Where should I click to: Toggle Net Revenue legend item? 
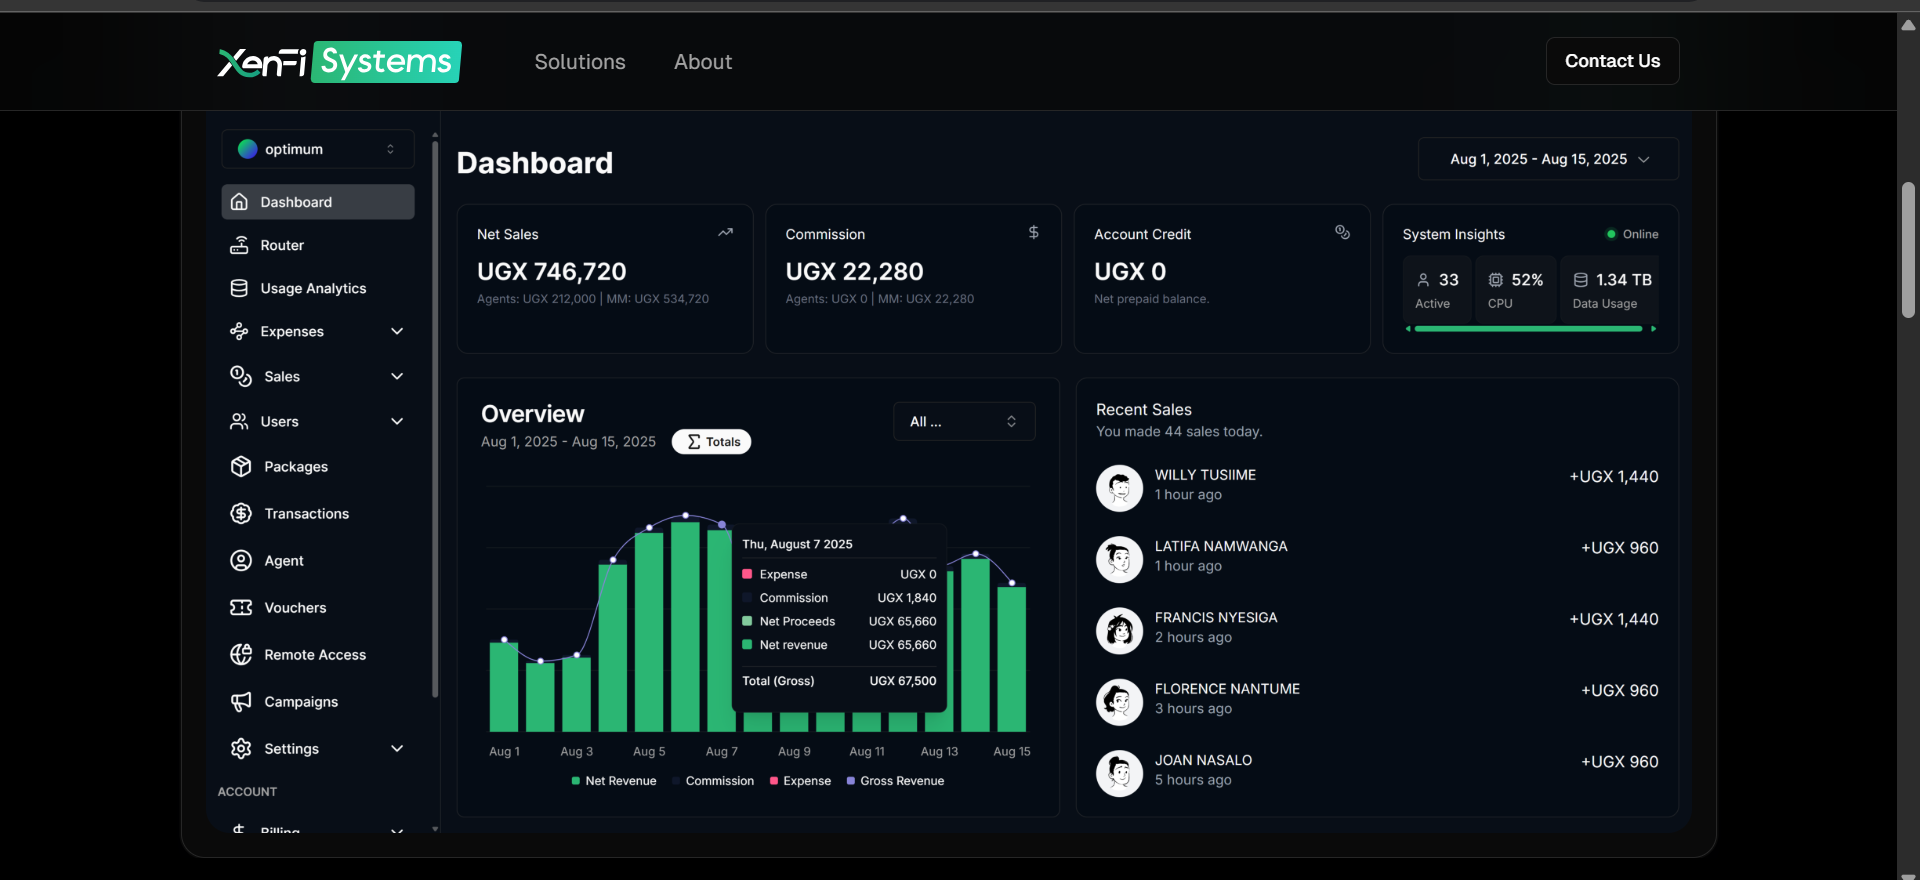tap(613, 781)
